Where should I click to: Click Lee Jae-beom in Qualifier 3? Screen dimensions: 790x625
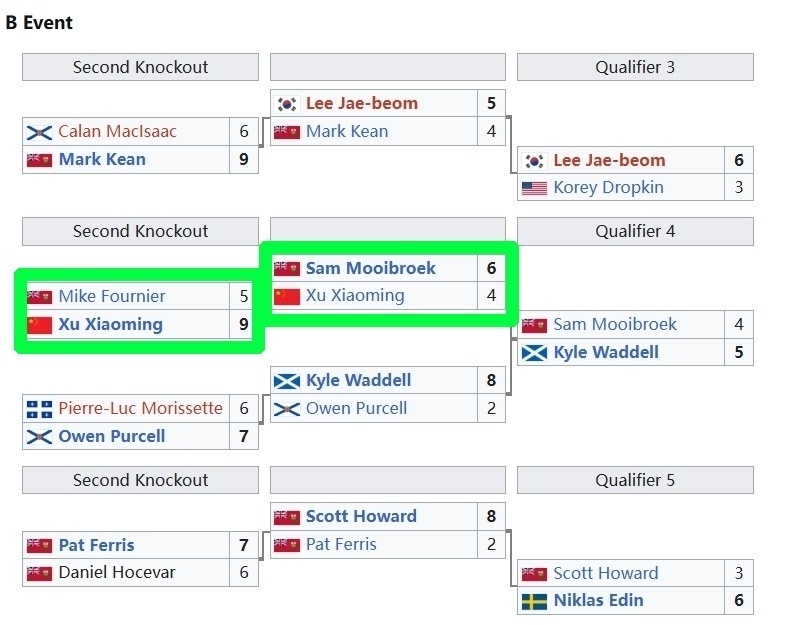[609, 160]
